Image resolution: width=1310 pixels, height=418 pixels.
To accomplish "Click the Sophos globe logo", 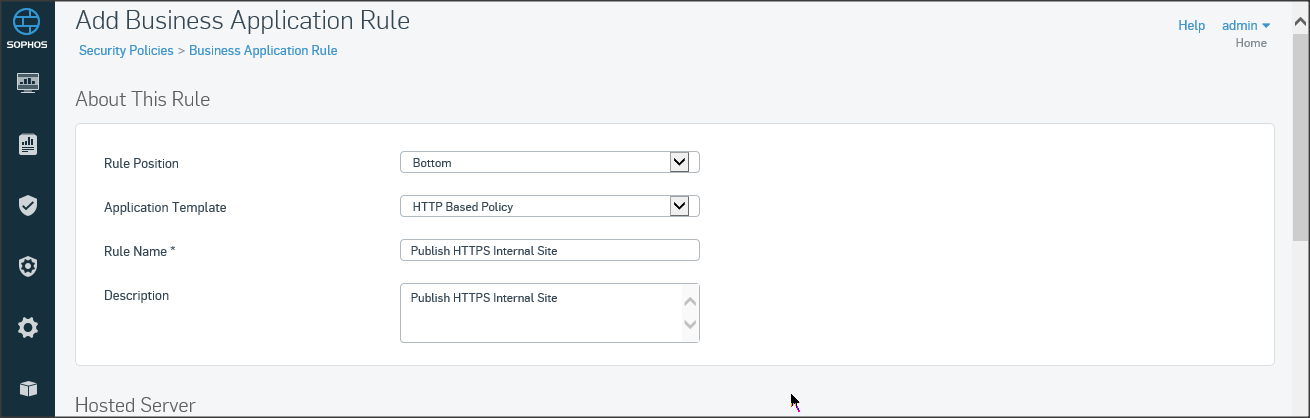I will 27,22.
